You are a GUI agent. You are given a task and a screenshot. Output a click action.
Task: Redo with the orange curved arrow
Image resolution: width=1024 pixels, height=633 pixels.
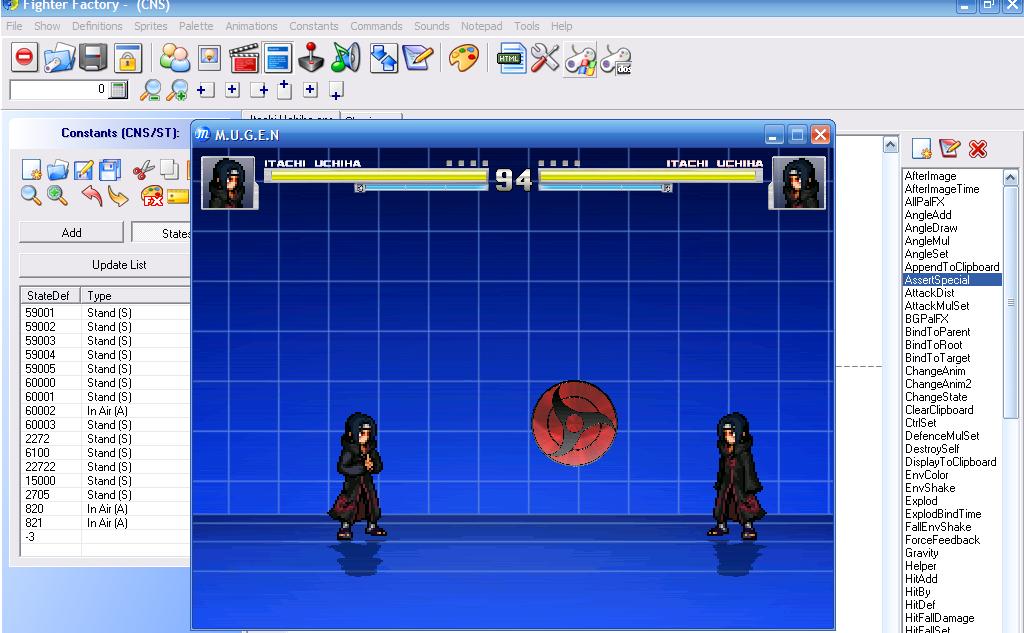coord(118,195)
